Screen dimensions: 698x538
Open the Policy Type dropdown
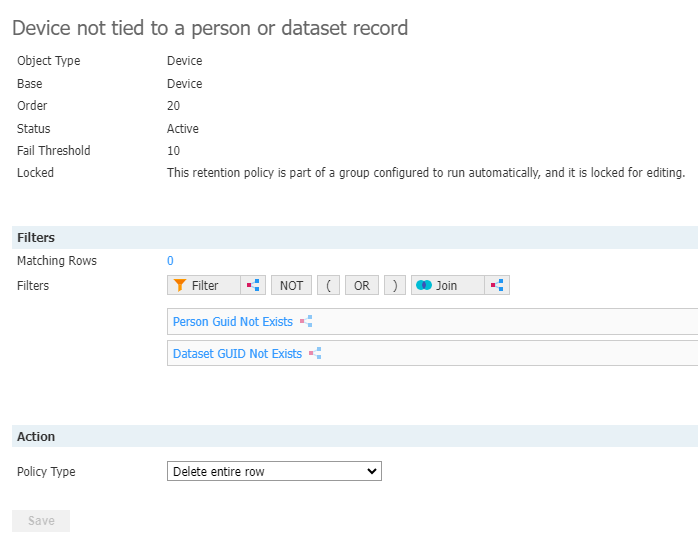[274, 471]
